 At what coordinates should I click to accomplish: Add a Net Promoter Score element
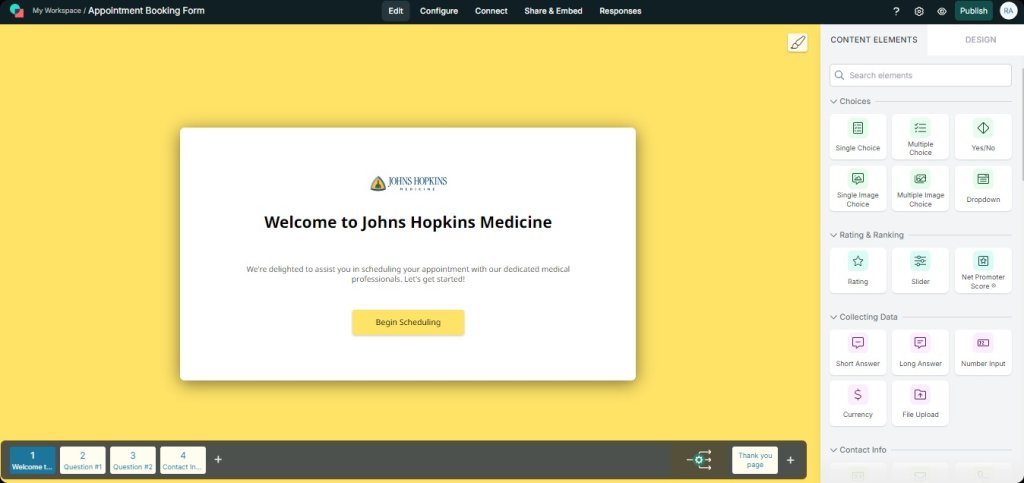pyautogui.click(x=983, y=270)
